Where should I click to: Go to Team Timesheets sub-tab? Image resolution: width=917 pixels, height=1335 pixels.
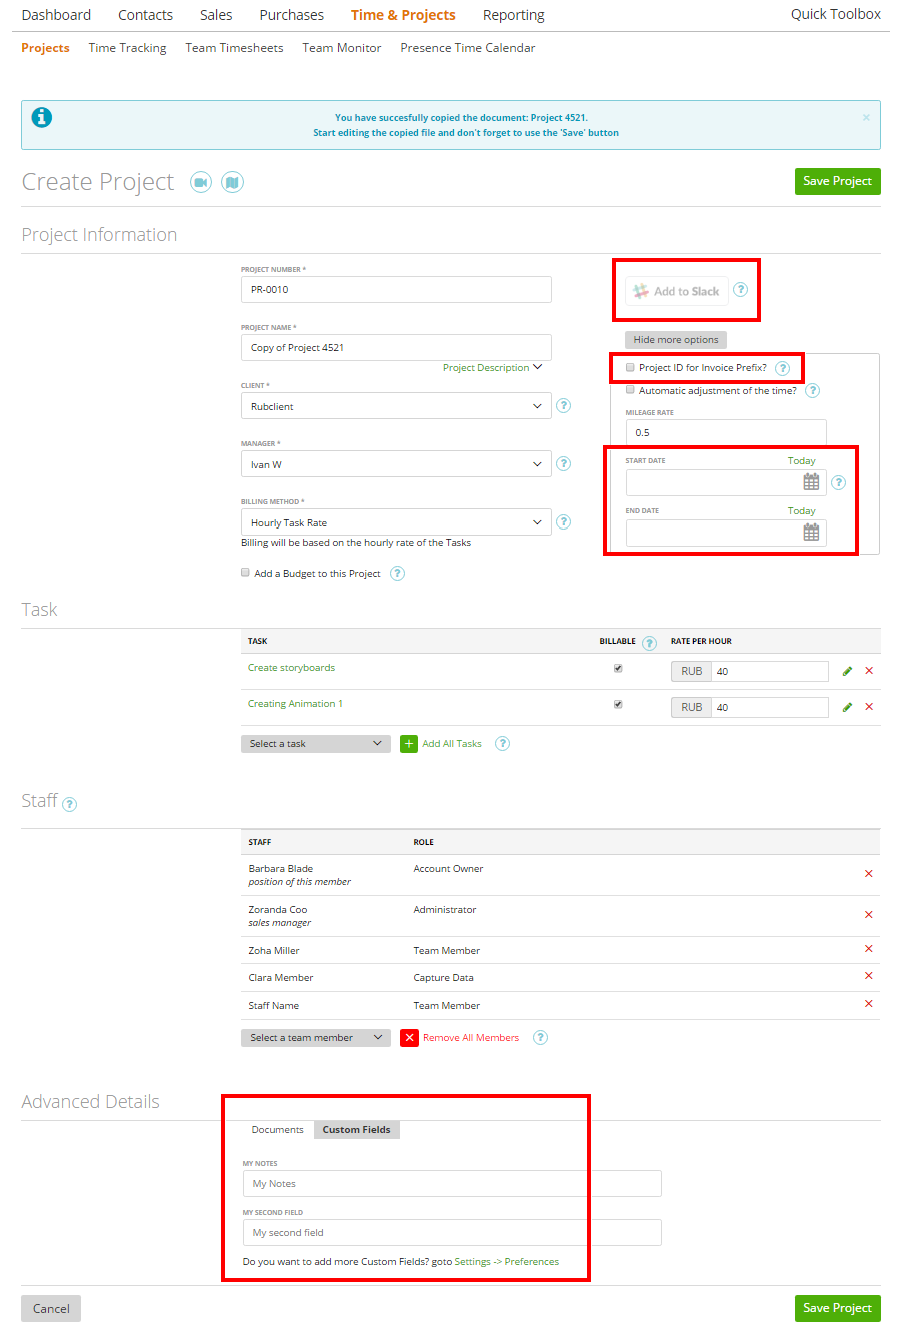click(234, 48)
